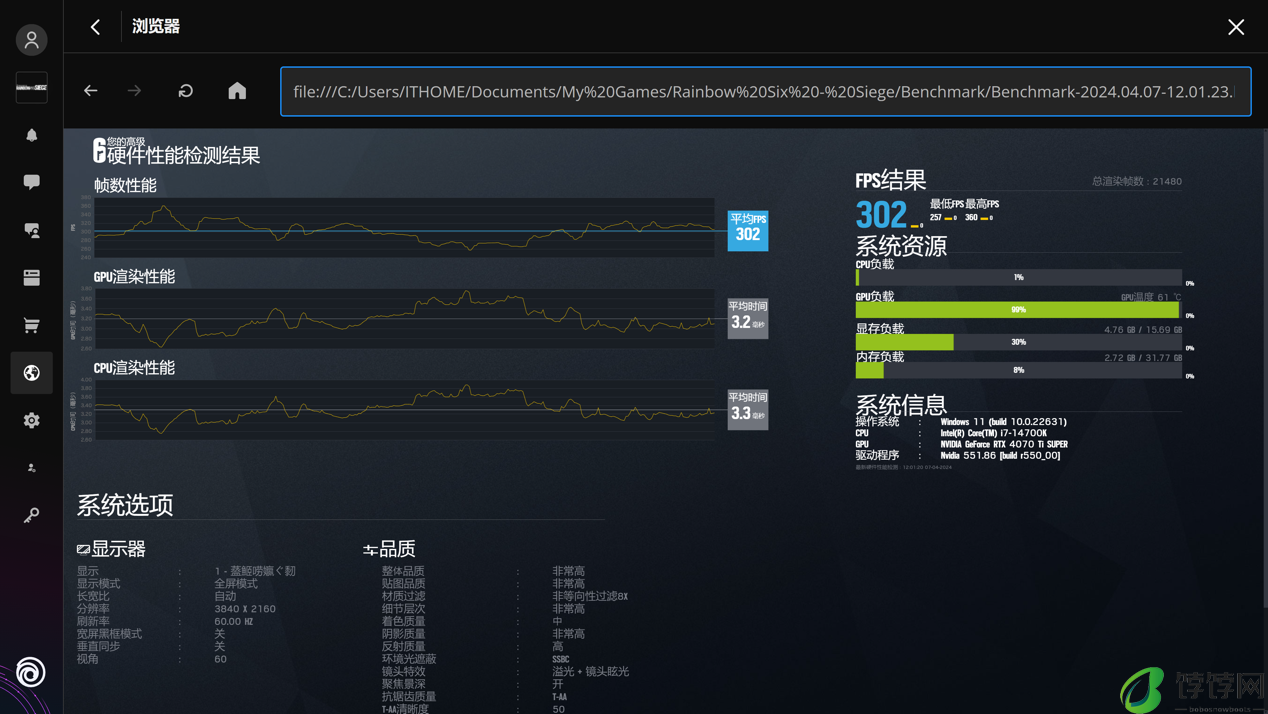This screenshot has height=714, width=1268.
Task: Click the GPU温度 61 ℃ reading
Action: pyautogui.click(x=1151, y=297)
